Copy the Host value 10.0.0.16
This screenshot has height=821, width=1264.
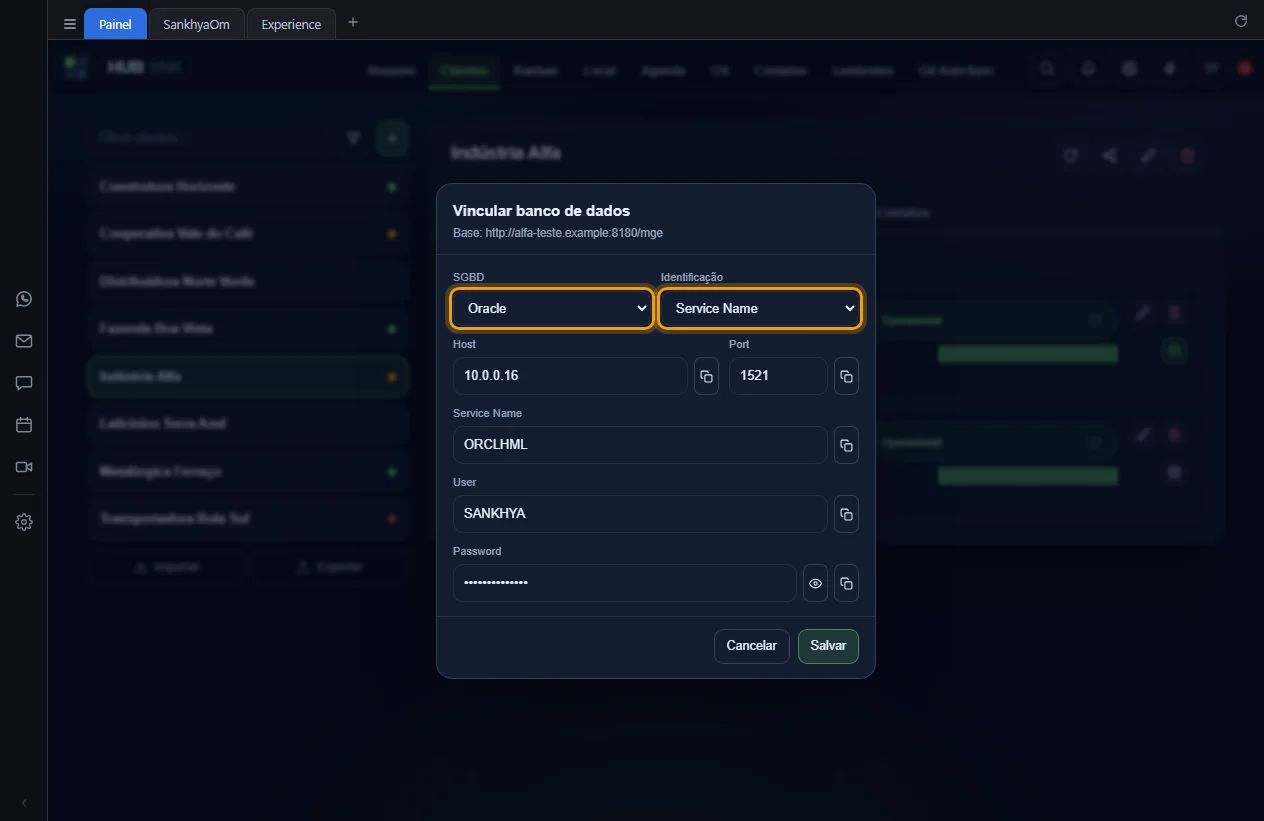coord(706,376)
